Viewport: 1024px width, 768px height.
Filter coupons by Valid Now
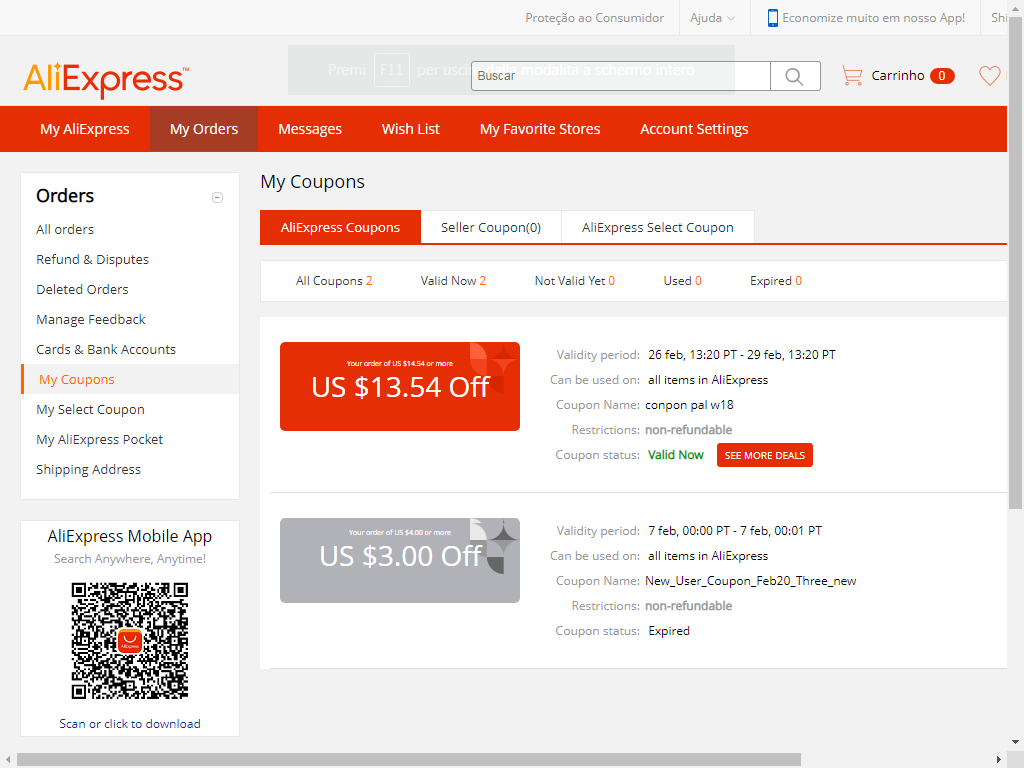(x=453, y=281)
